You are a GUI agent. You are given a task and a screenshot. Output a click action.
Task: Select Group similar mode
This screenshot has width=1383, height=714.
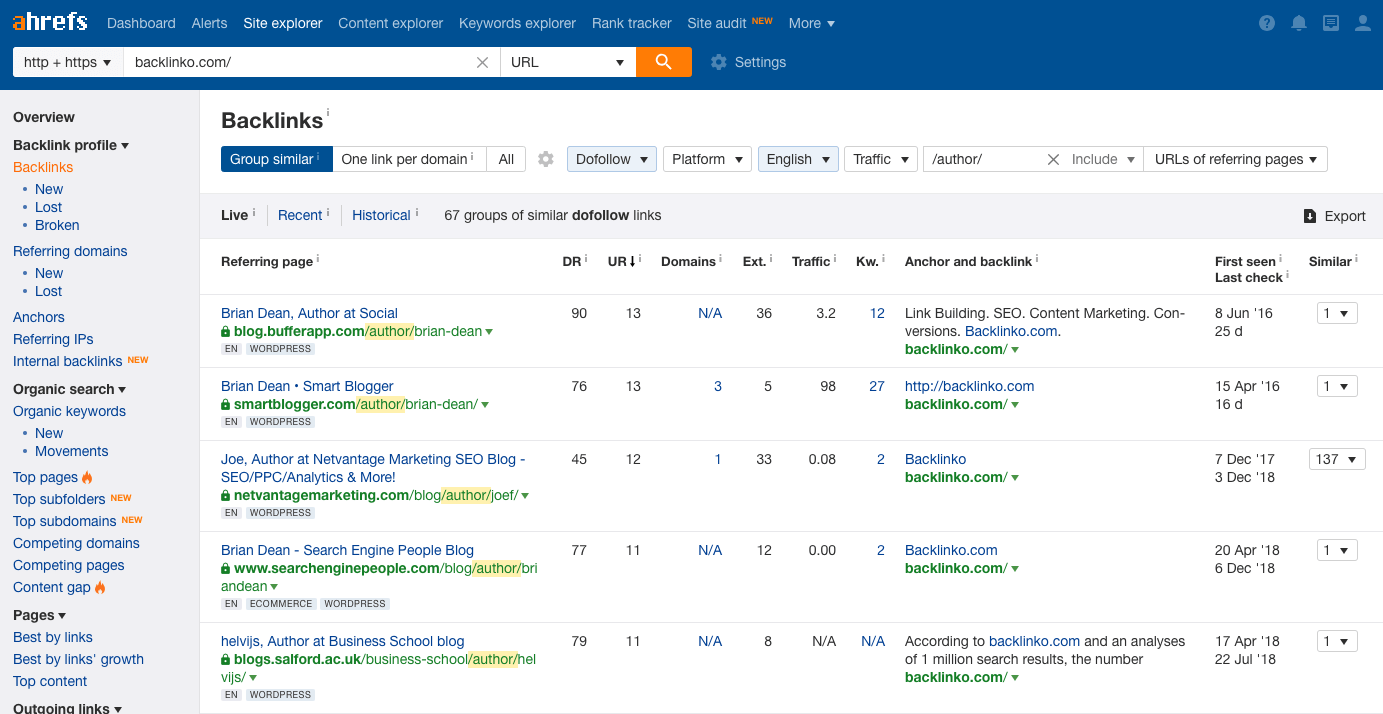point(276,159)
